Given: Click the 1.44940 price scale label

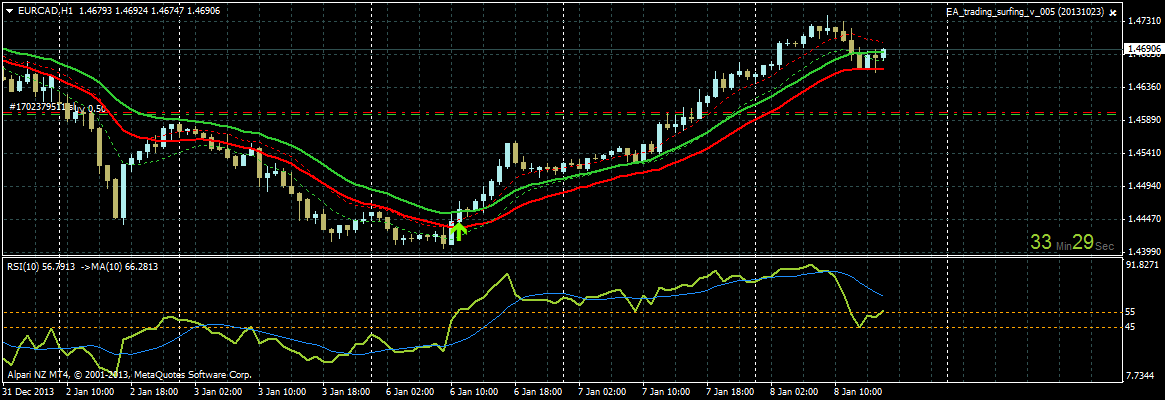Looking at the screenshot, I should 1143,187.
